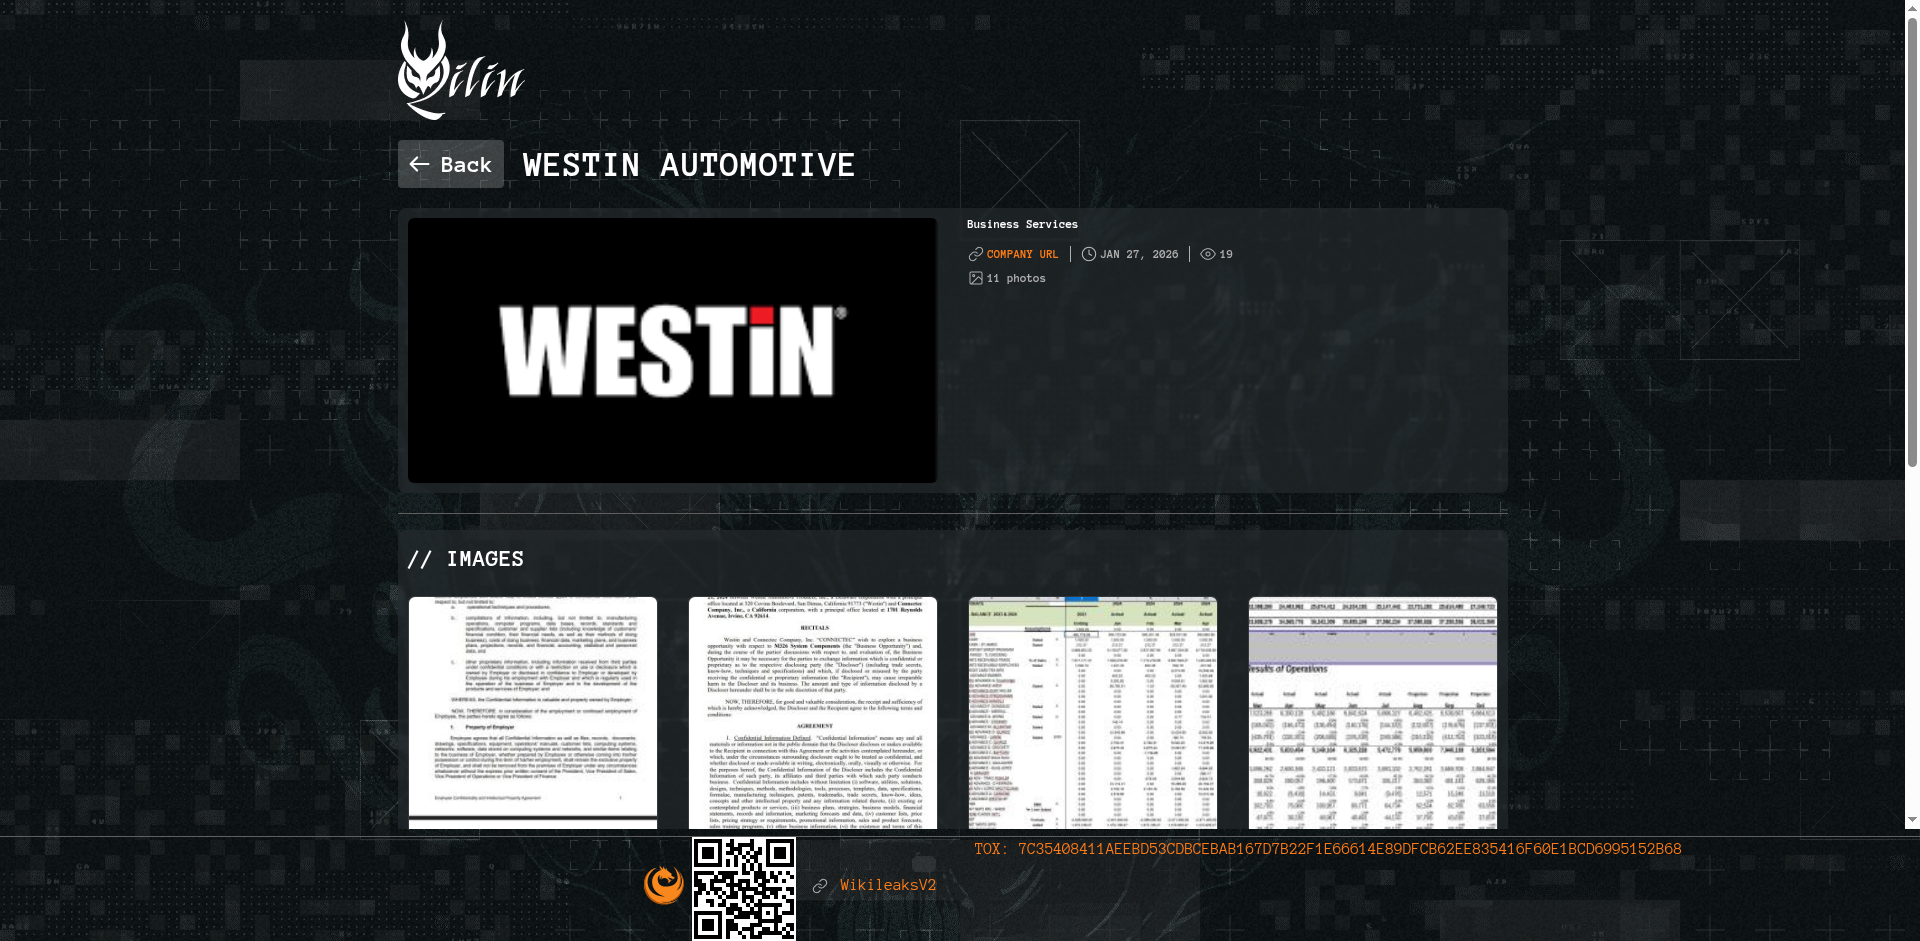
Task: Open the first document thumbnail under IMAGES
Action: 533,713
